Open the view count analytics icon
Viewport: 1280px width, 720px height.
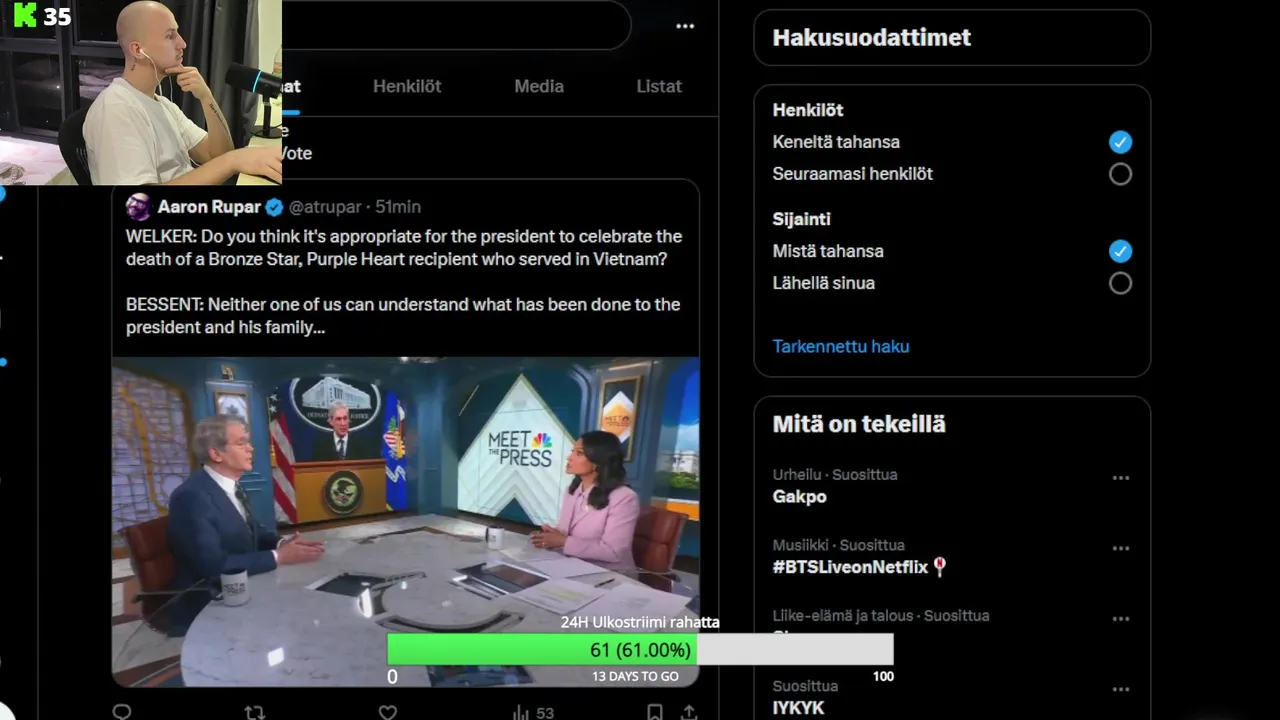tap(521, 712)
